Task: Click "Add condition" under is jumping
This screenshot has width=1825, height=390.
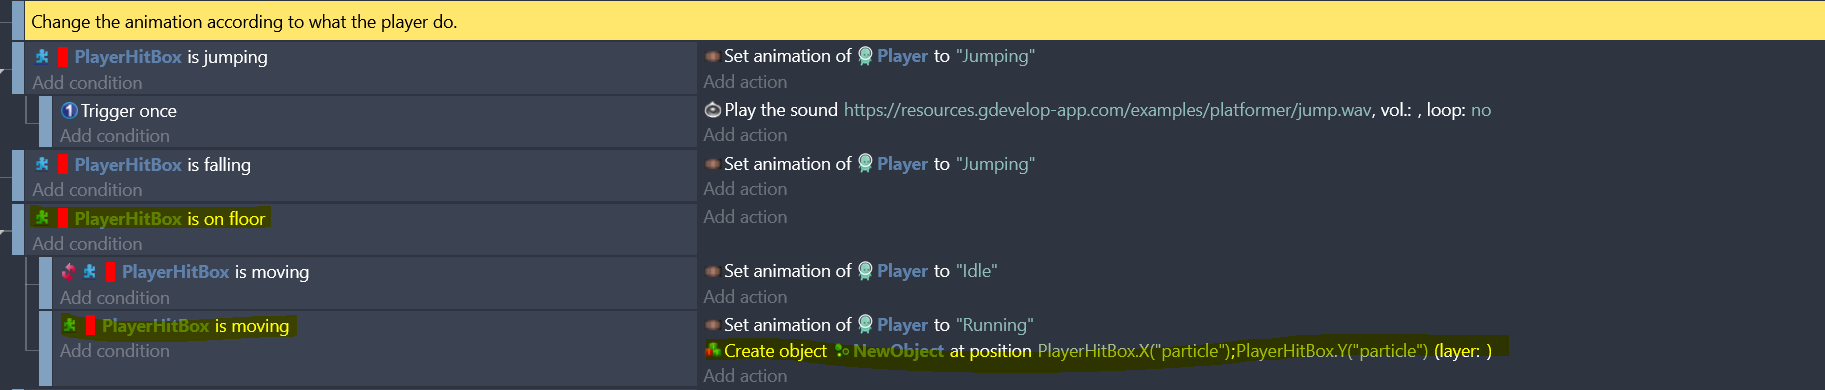Action: click(87, 83)
